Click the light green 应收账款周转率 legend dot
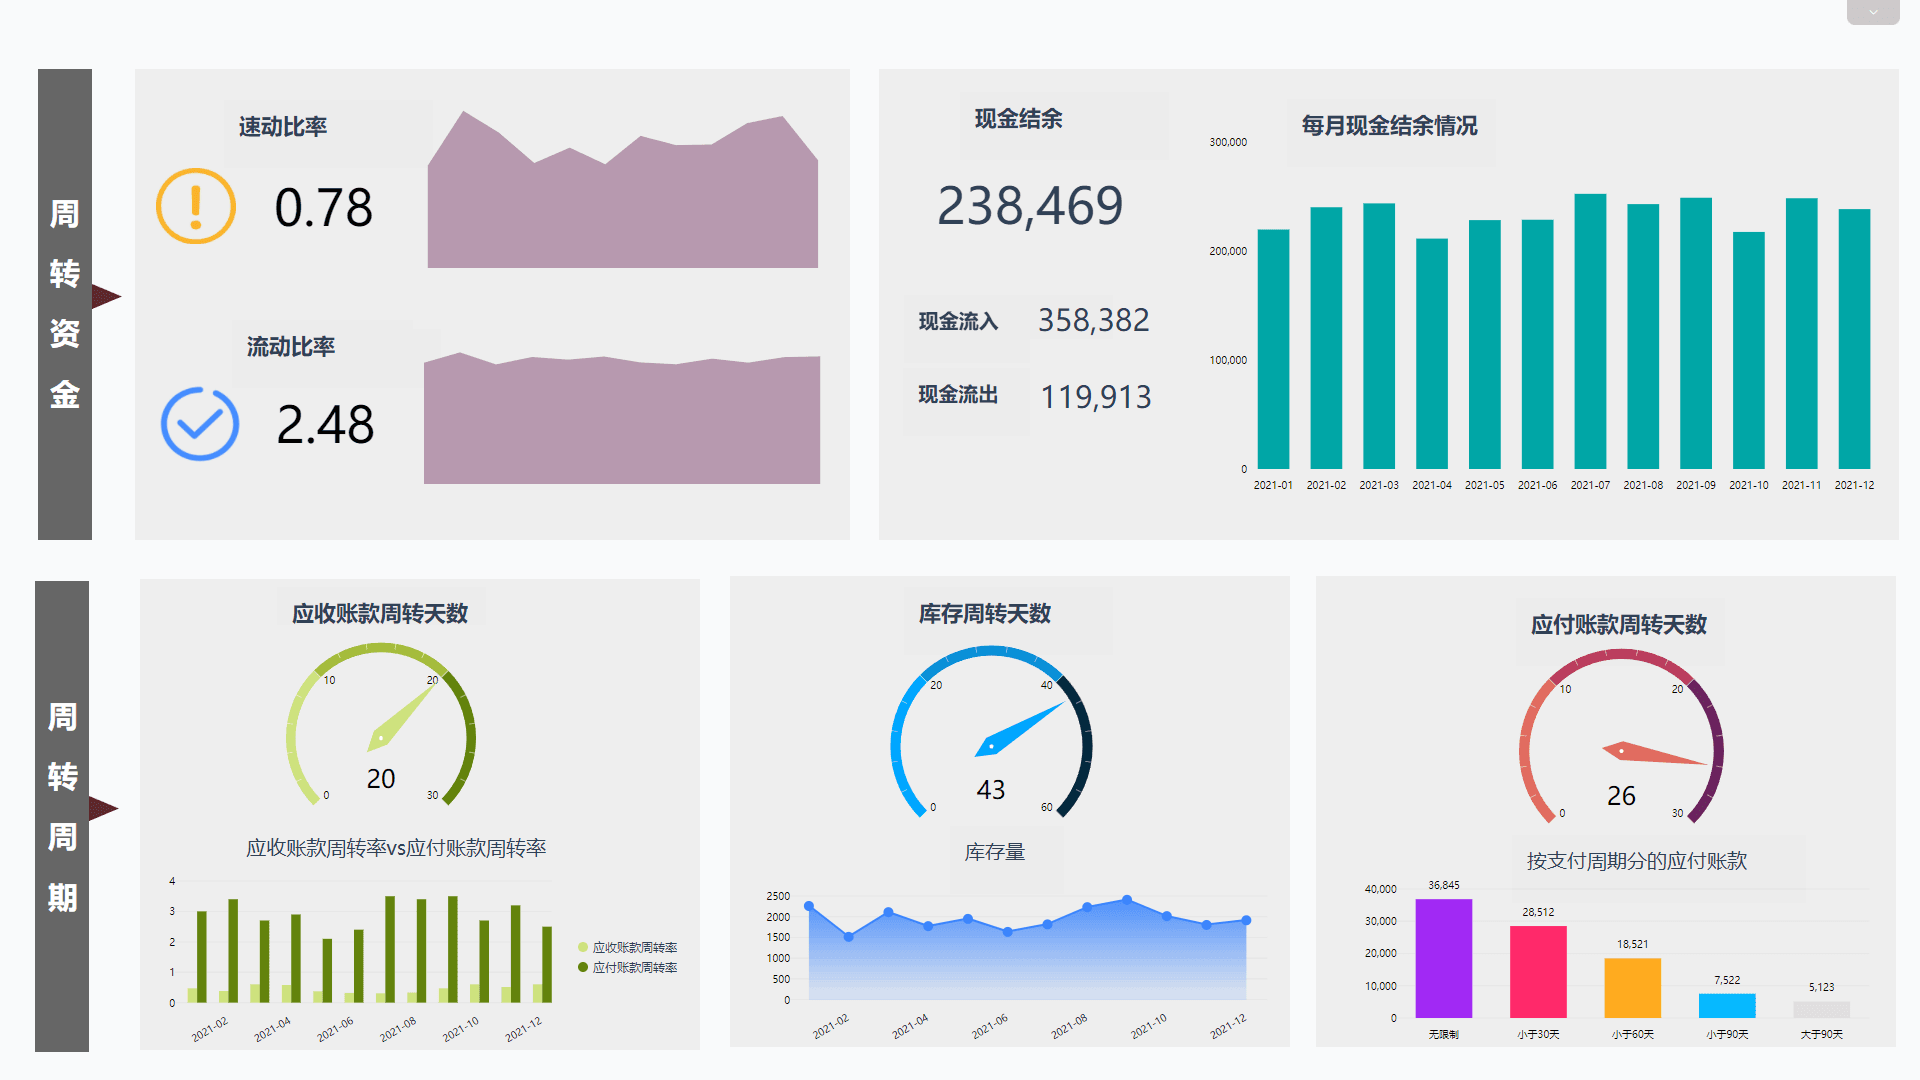The image size is (1920, 1080). pyautogui.click(x=583, y=947)
